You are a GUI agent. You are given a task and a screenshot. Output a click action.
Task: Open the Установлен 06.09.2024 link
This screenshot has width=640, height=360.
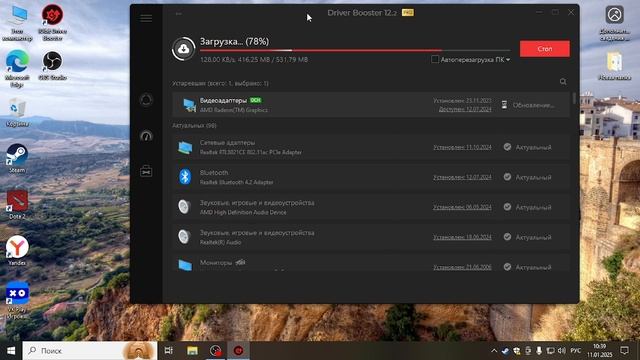[462, 207]
